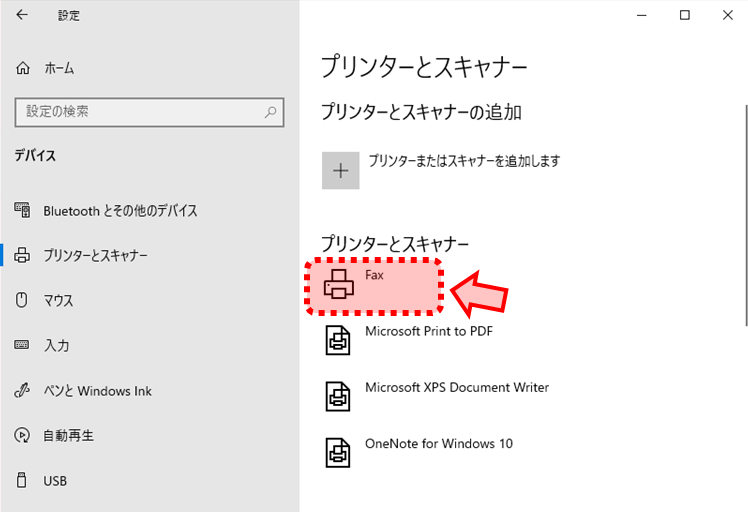Click the plus icon to add printer
748x512 pixels.
pyautogui.click(x=340, y=171)
